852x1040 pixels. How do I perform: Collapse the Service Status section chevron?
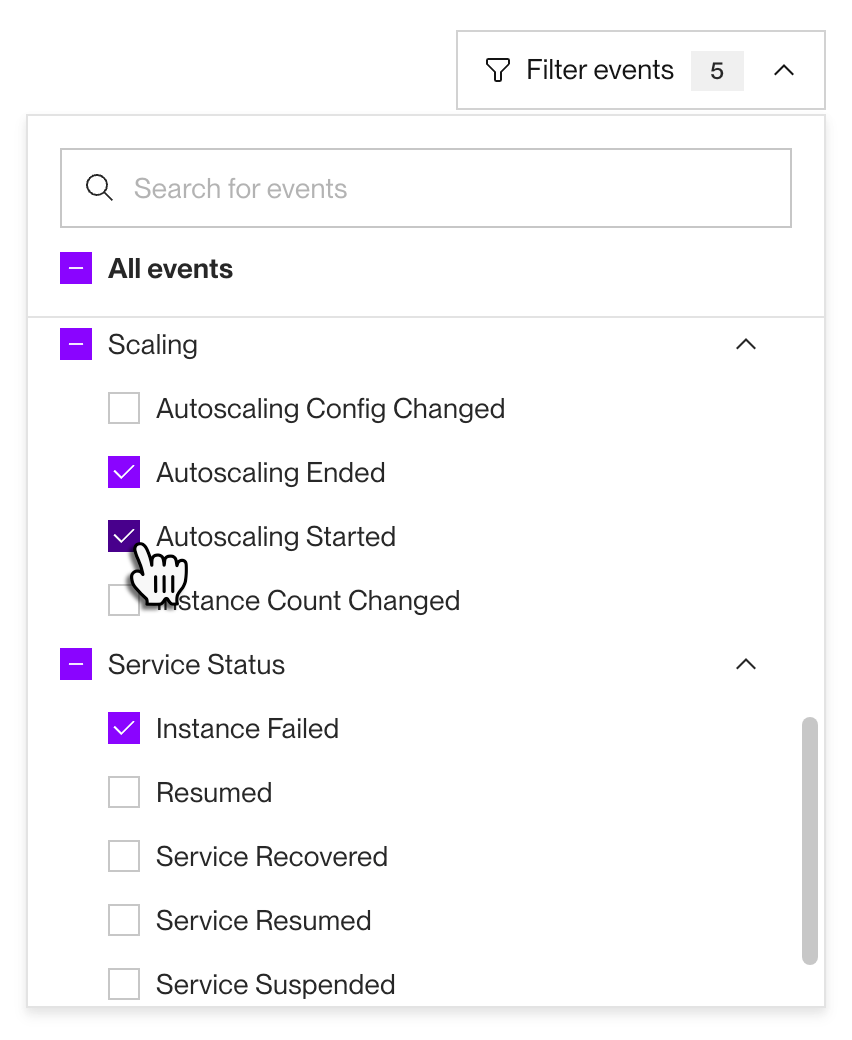point(745,664)
